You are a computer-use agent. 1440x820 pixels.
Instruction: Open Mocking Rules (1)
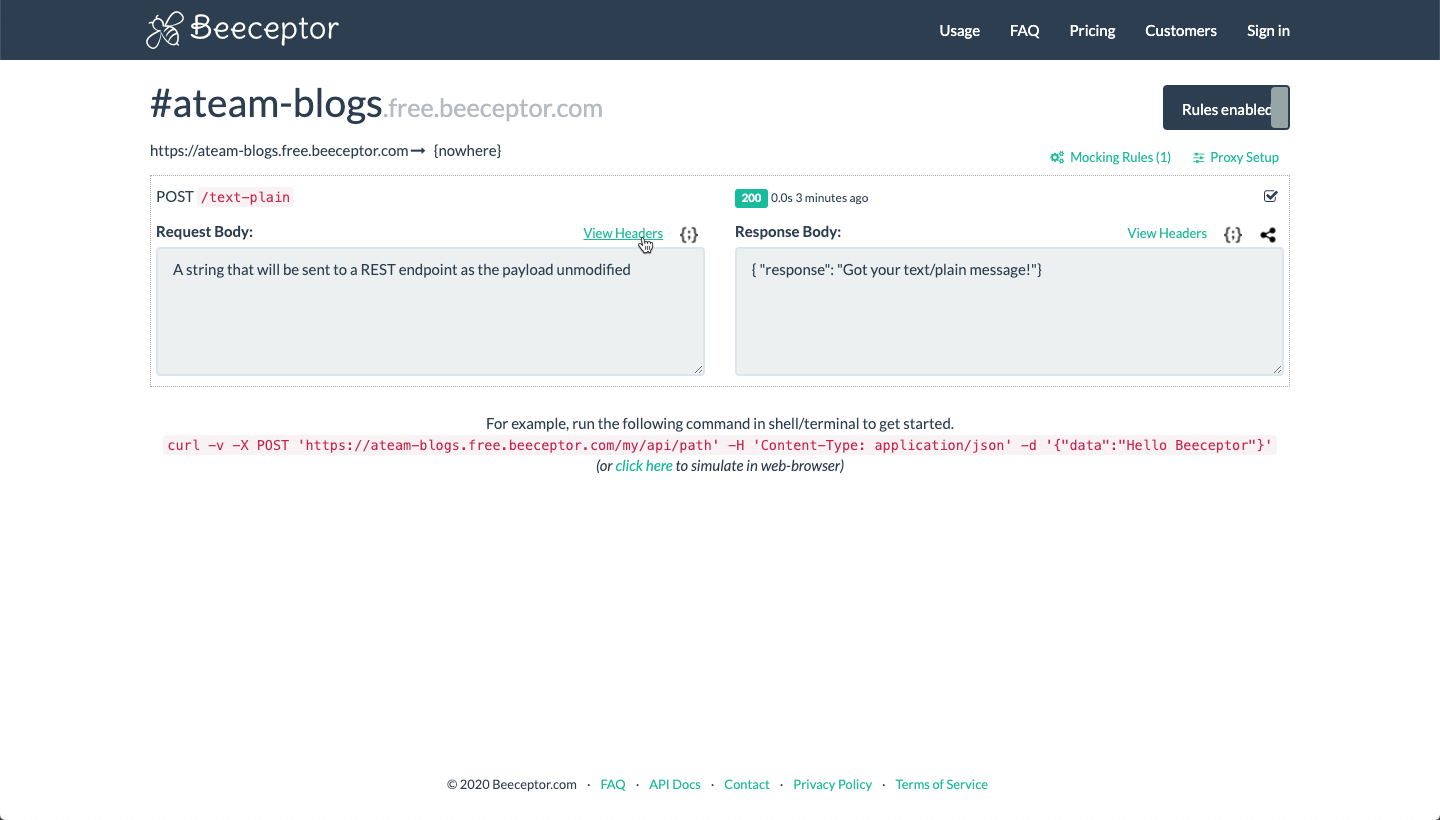pyautogui.click(x=1110, y=157)
